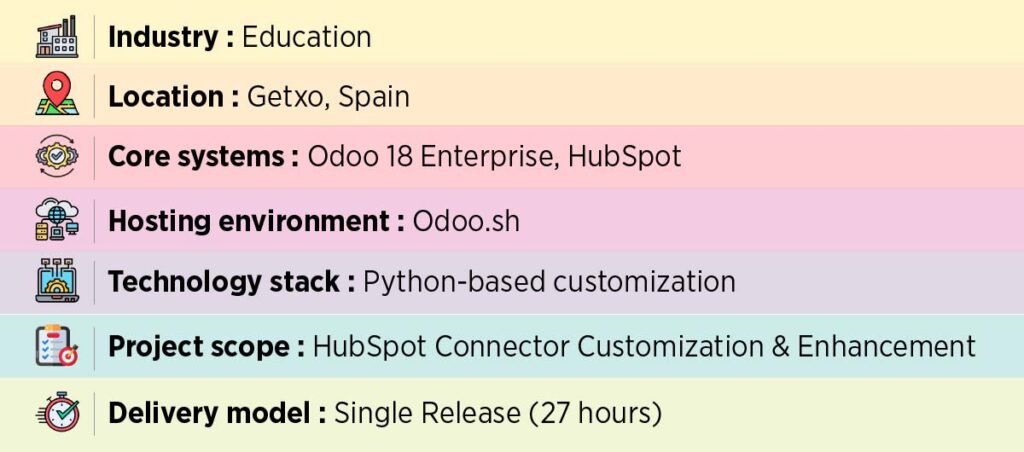The width and height of the screenshot is (1024, 452).
Task: Click the cloud Hosting environment icon
Action: 57,219
